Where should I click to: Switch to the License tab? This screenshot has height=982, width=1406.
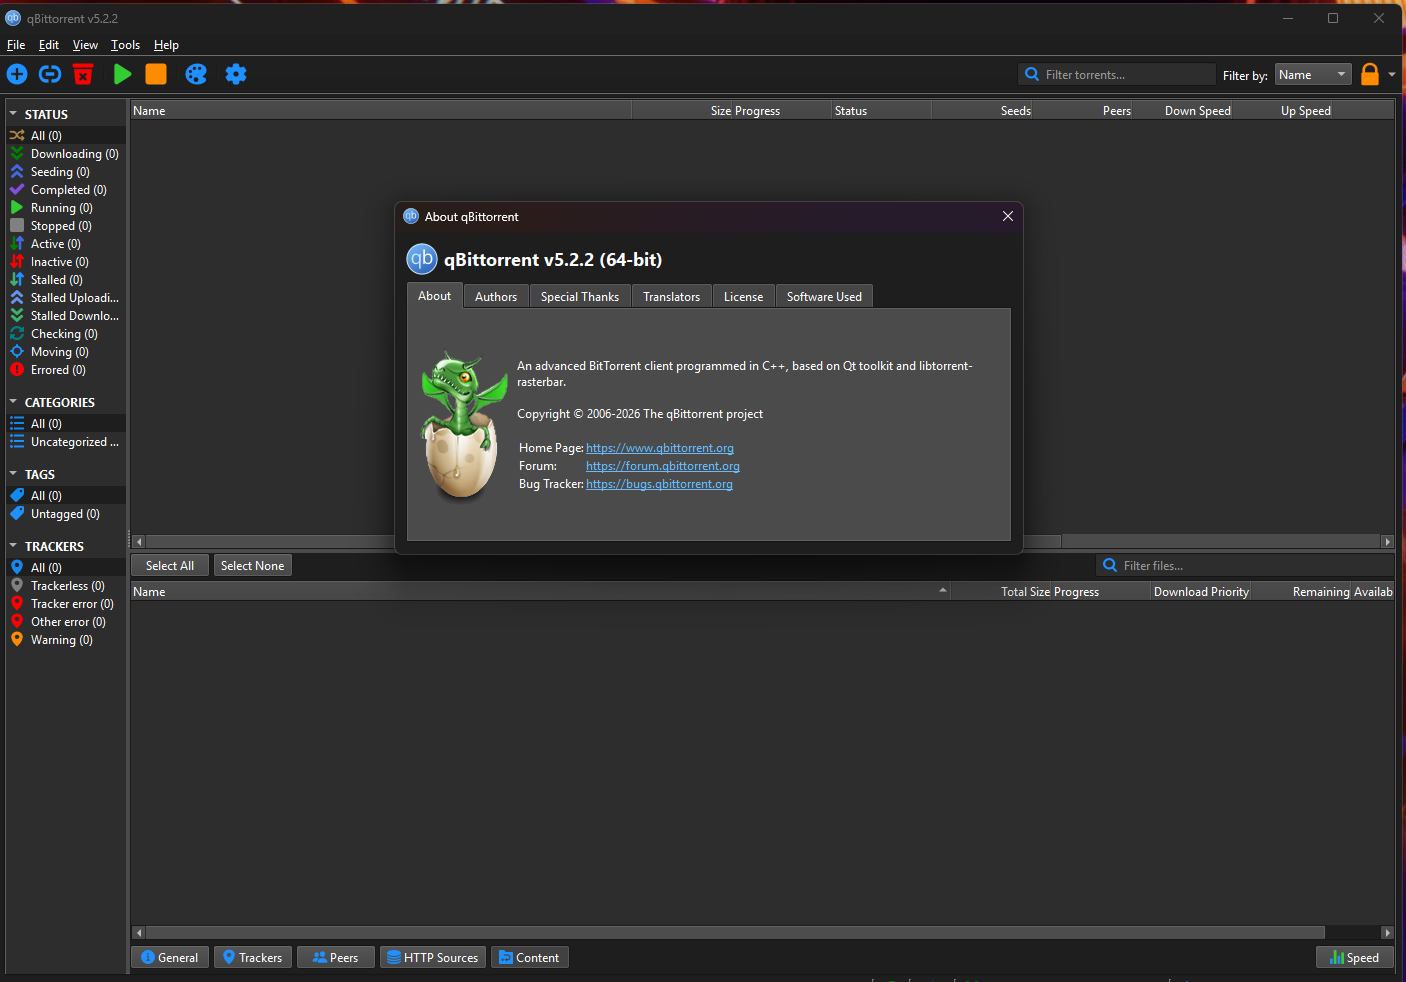(x=744, y=297)
